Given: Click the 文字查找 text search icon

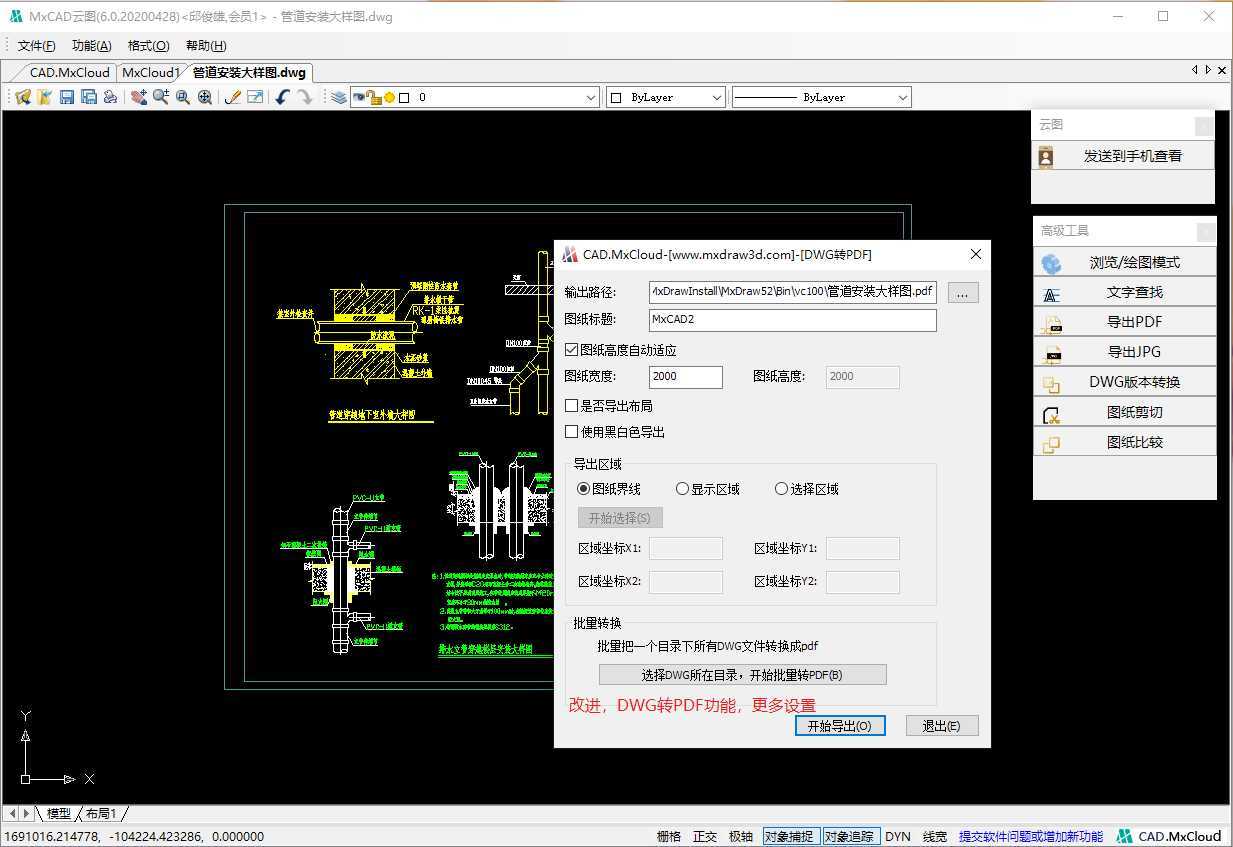Looking at the screenshot, I should coord(1051,294).
